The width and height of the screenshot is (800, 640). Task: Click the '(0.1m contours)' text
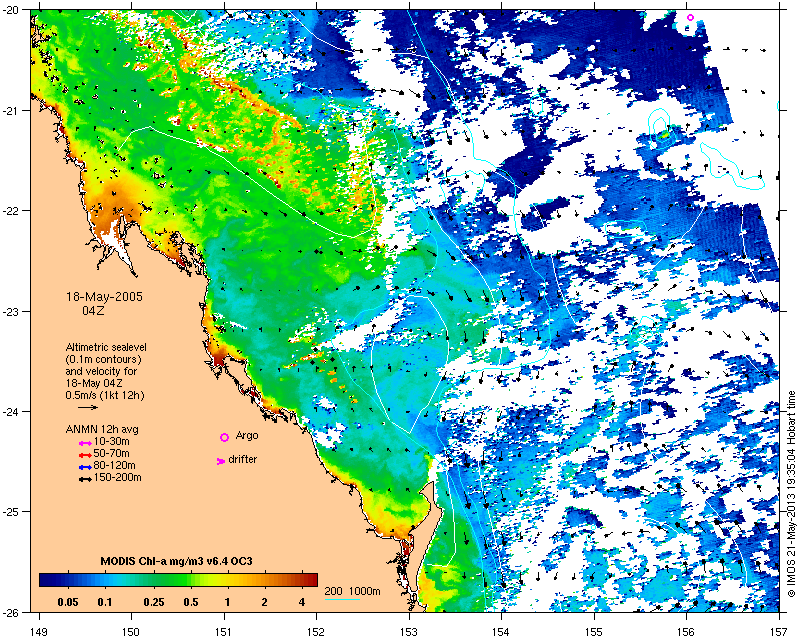tap(104, 359)
